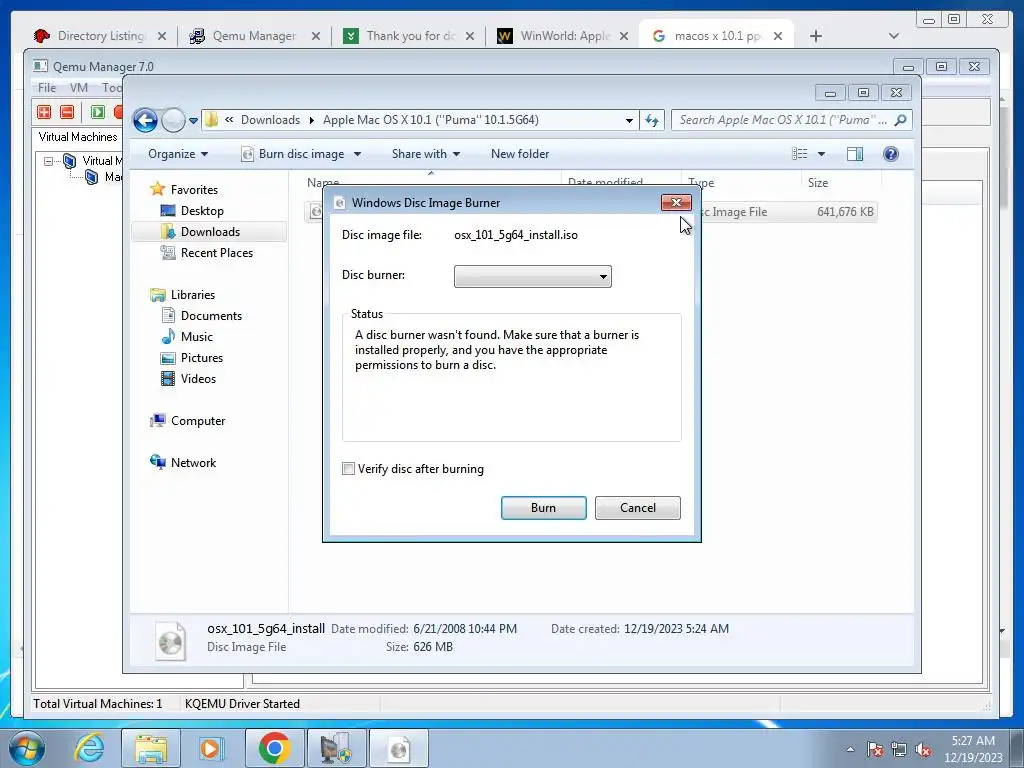Check Verify disc after burning
Screen dimensions: 1024x768
tap(348, 469)
